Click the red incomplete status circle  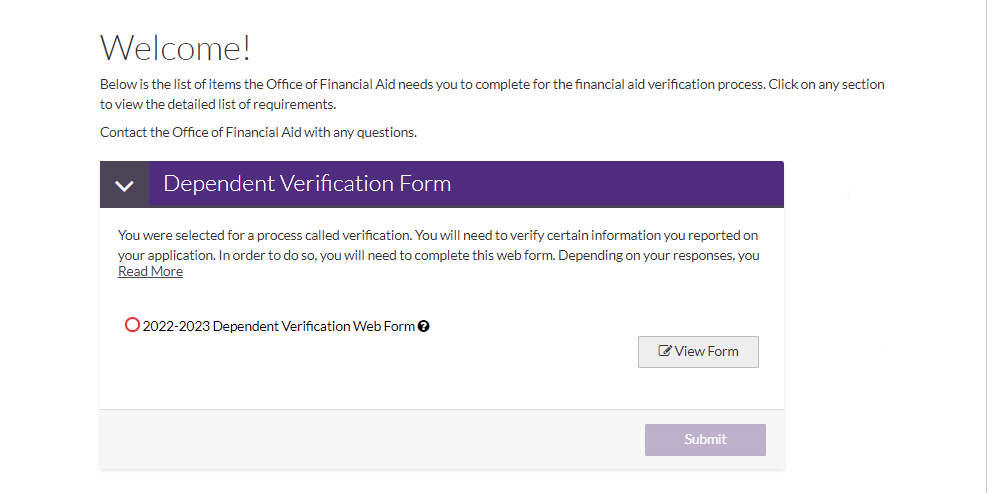click(132, 325)
